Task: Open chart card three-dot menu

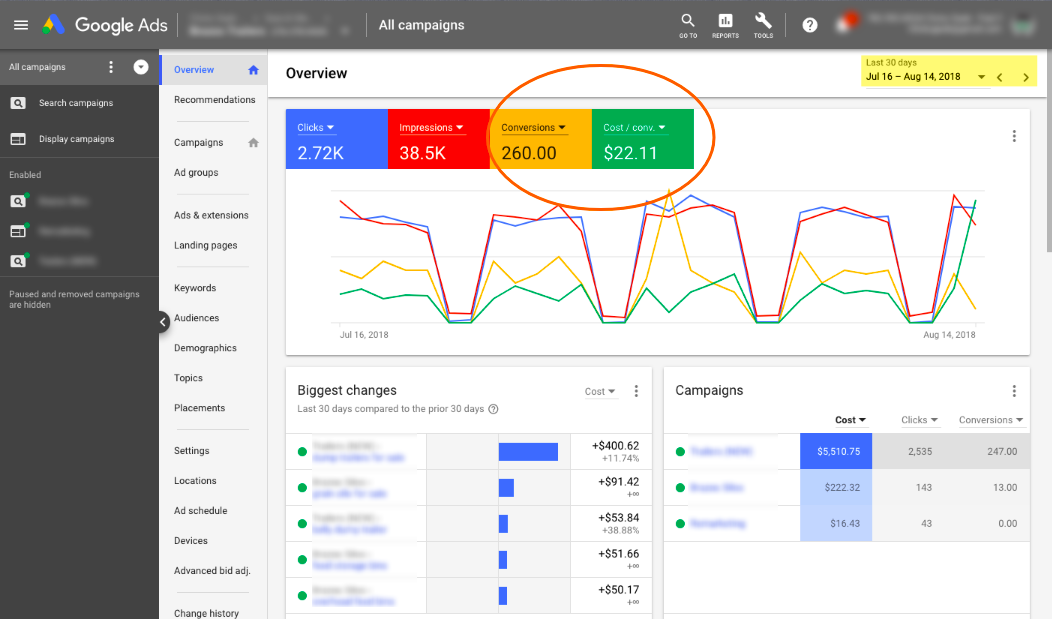Action: coord(1014,136)
